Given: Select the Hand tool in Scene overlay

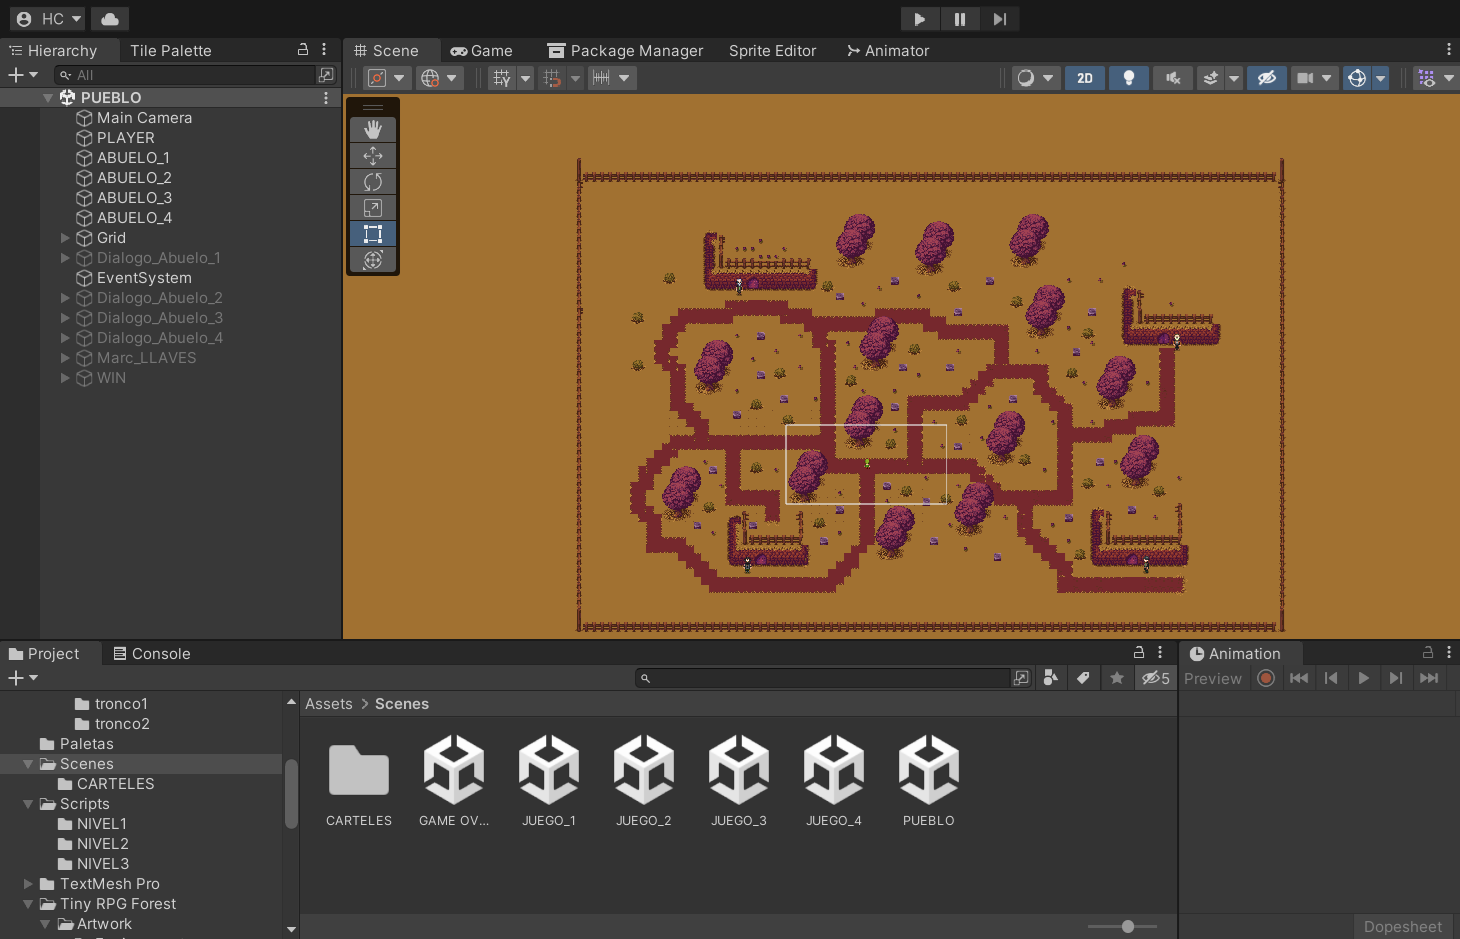Looking at the screenshot, I should [x=373, y=130].
